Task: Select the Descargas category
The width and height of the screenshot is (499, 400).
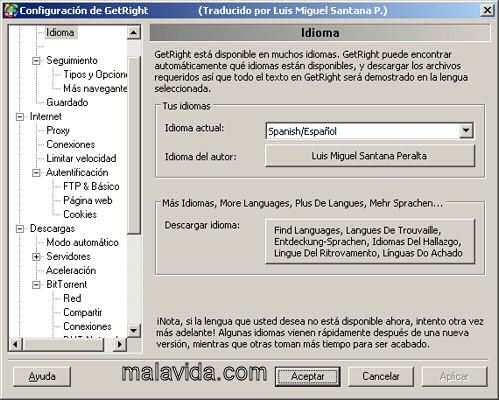Action: [x=52, y=229]
